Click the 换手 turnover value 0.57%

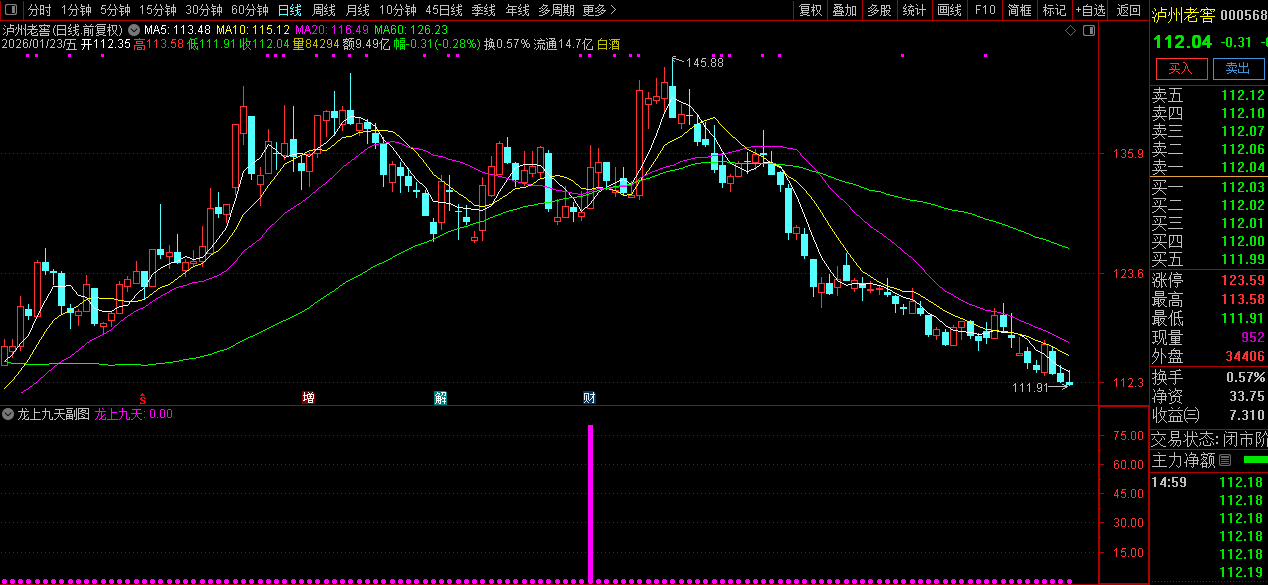coord(1245,377)
